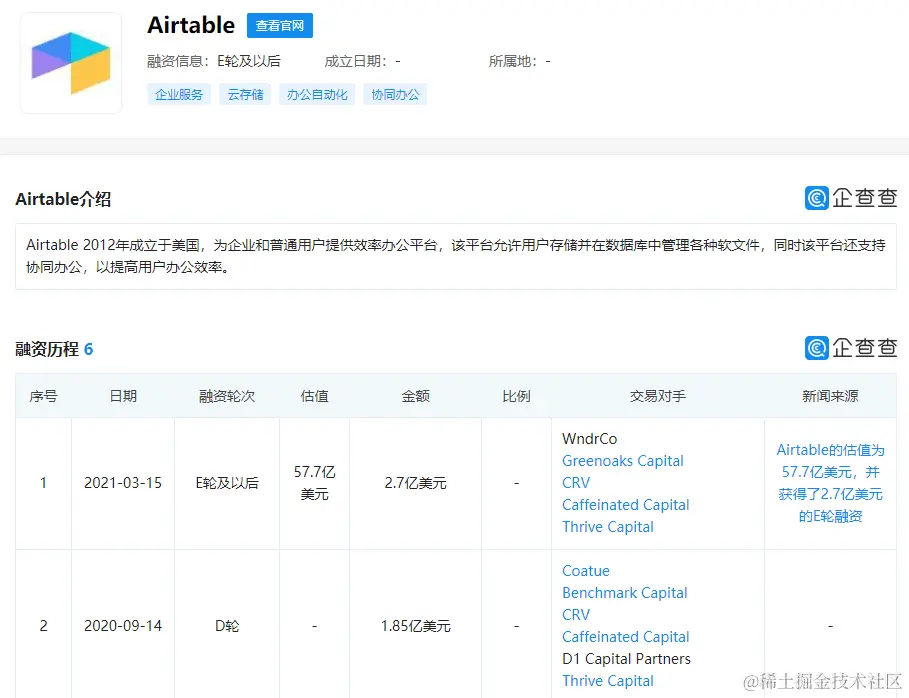Click the 金额 column header
The width and height of the screenshot is (909, 698).
(x=415, y=396)
